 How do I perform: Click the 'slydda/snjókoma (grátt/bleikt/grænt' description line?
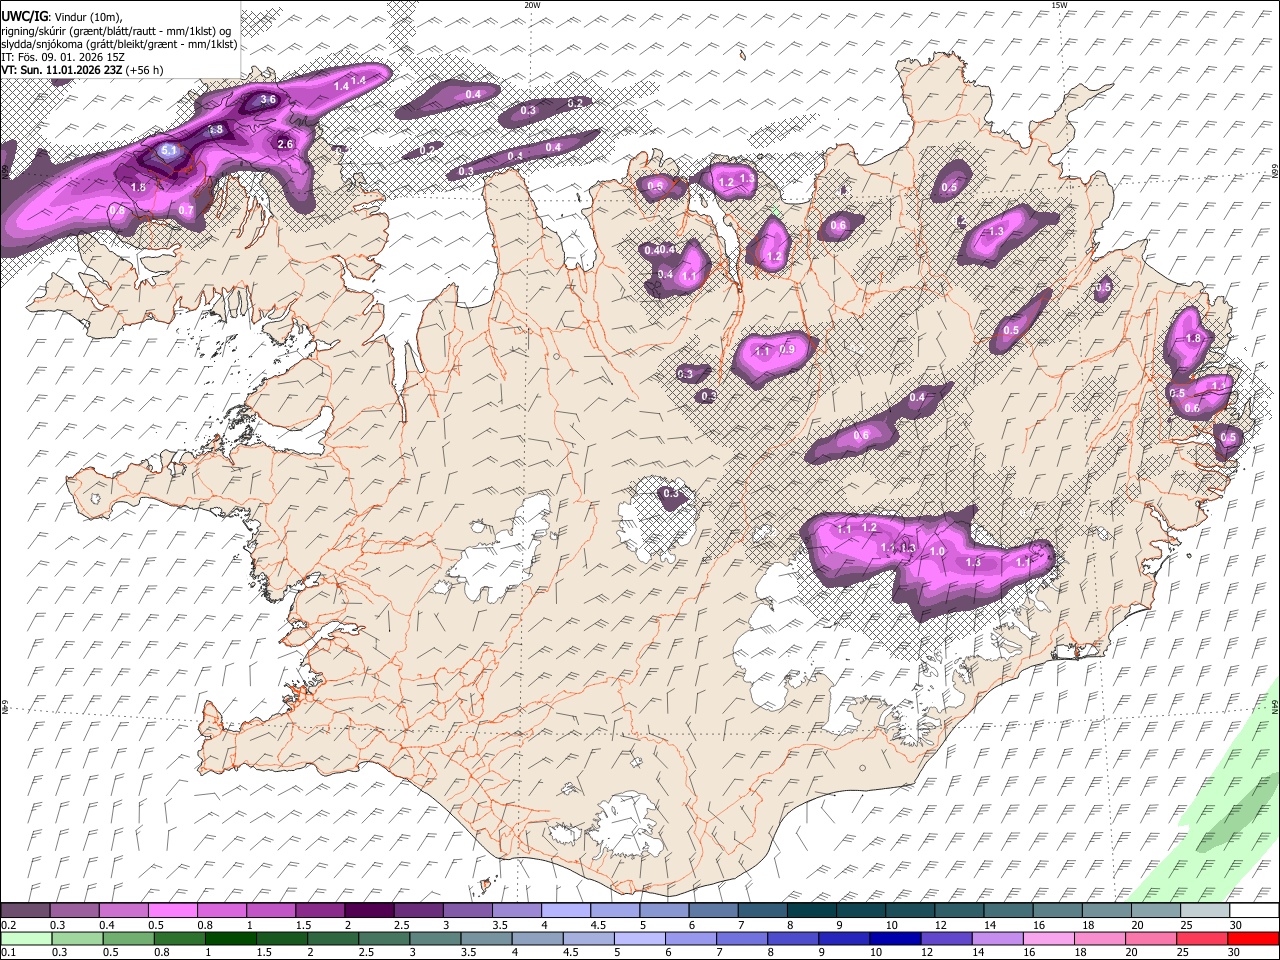119,44
